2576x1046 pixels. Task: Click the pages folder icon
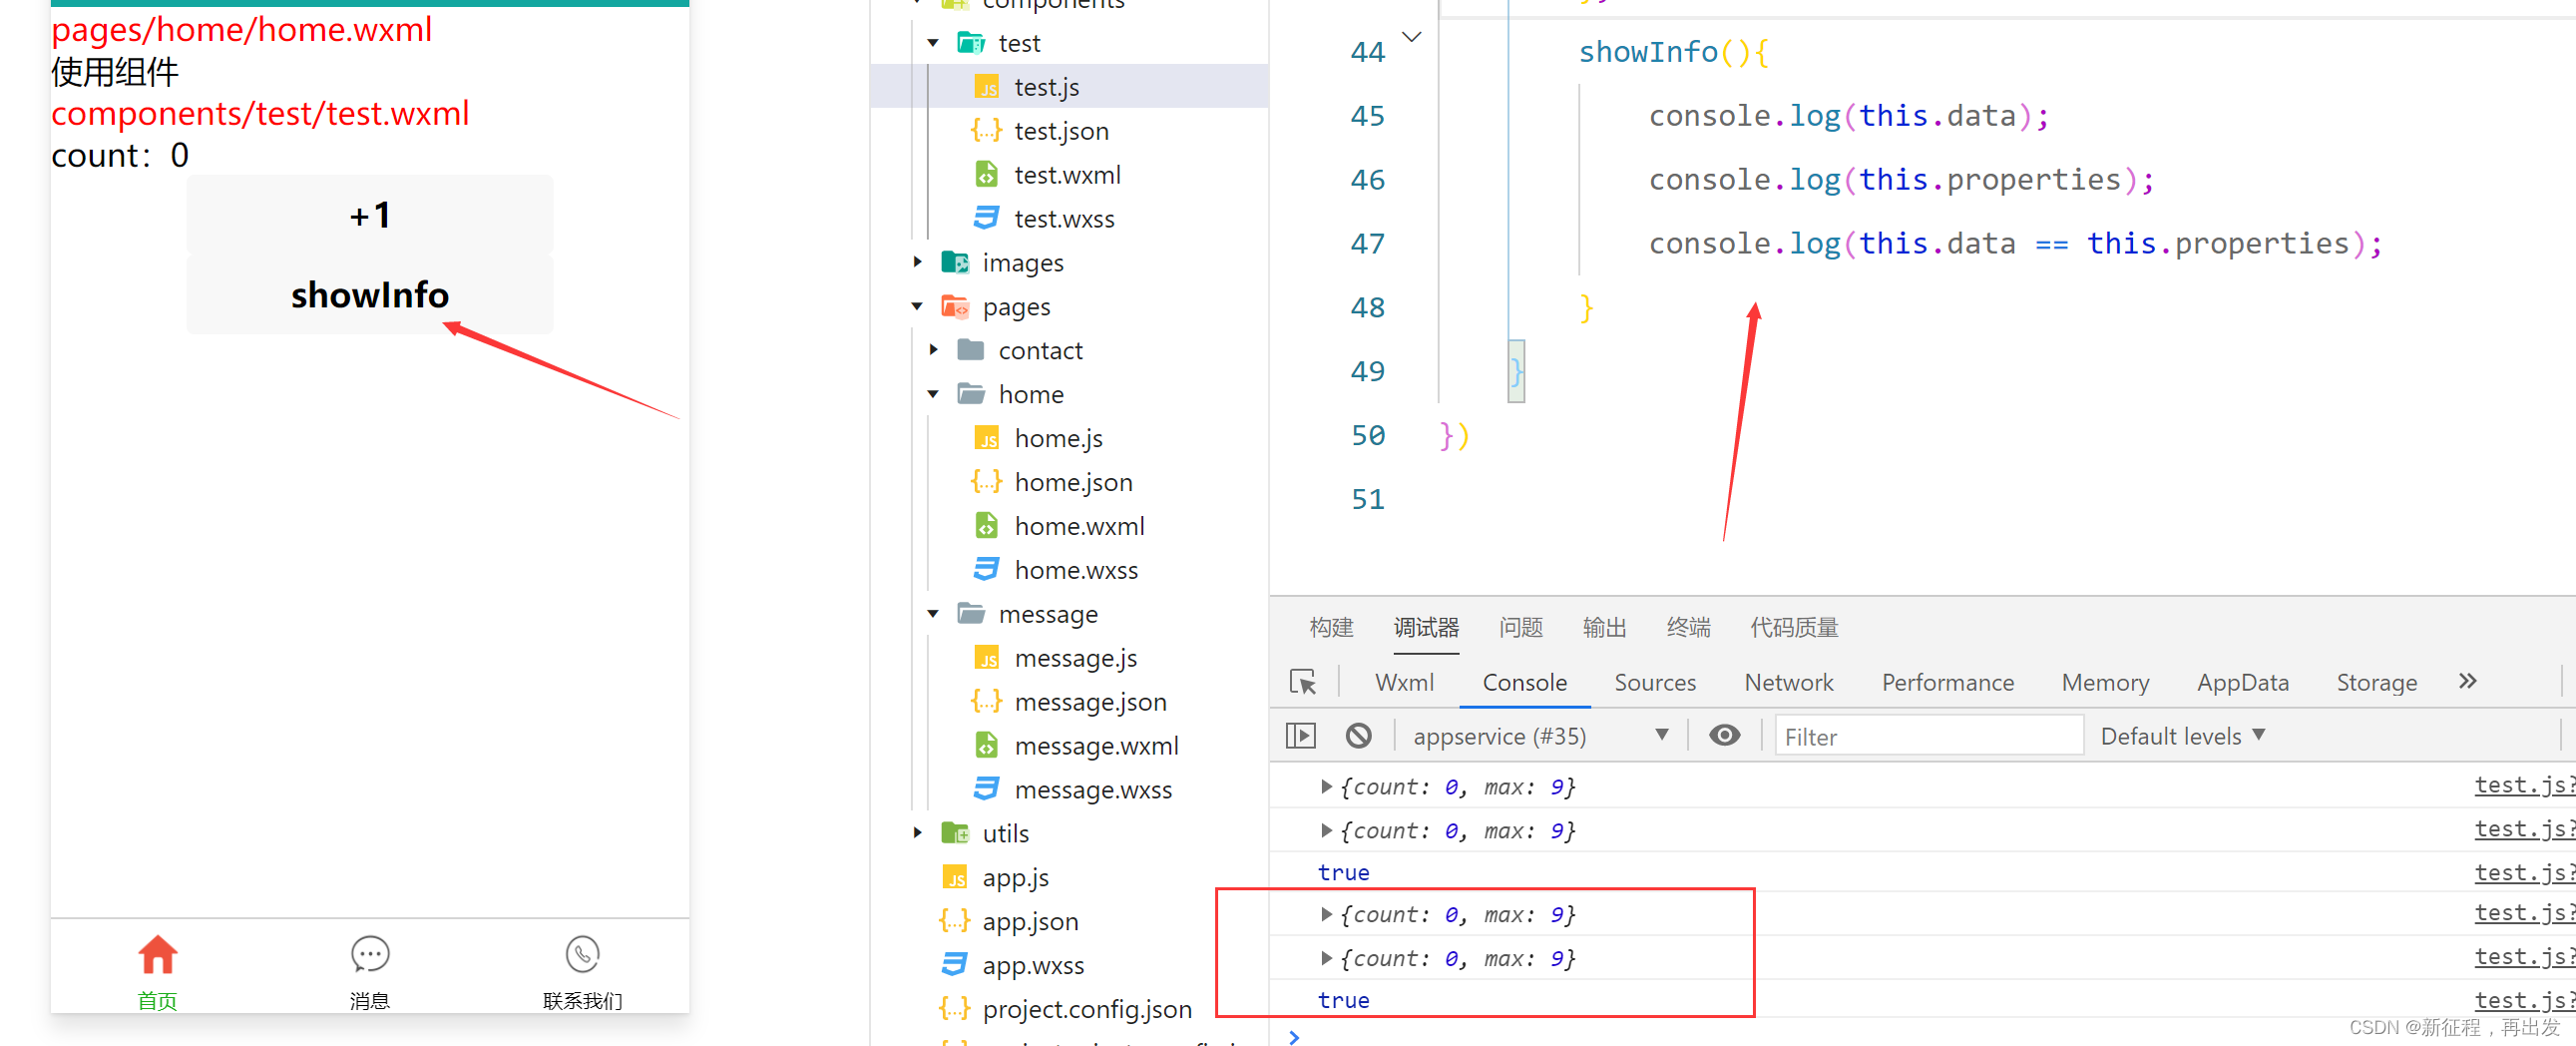coord(955,307)
